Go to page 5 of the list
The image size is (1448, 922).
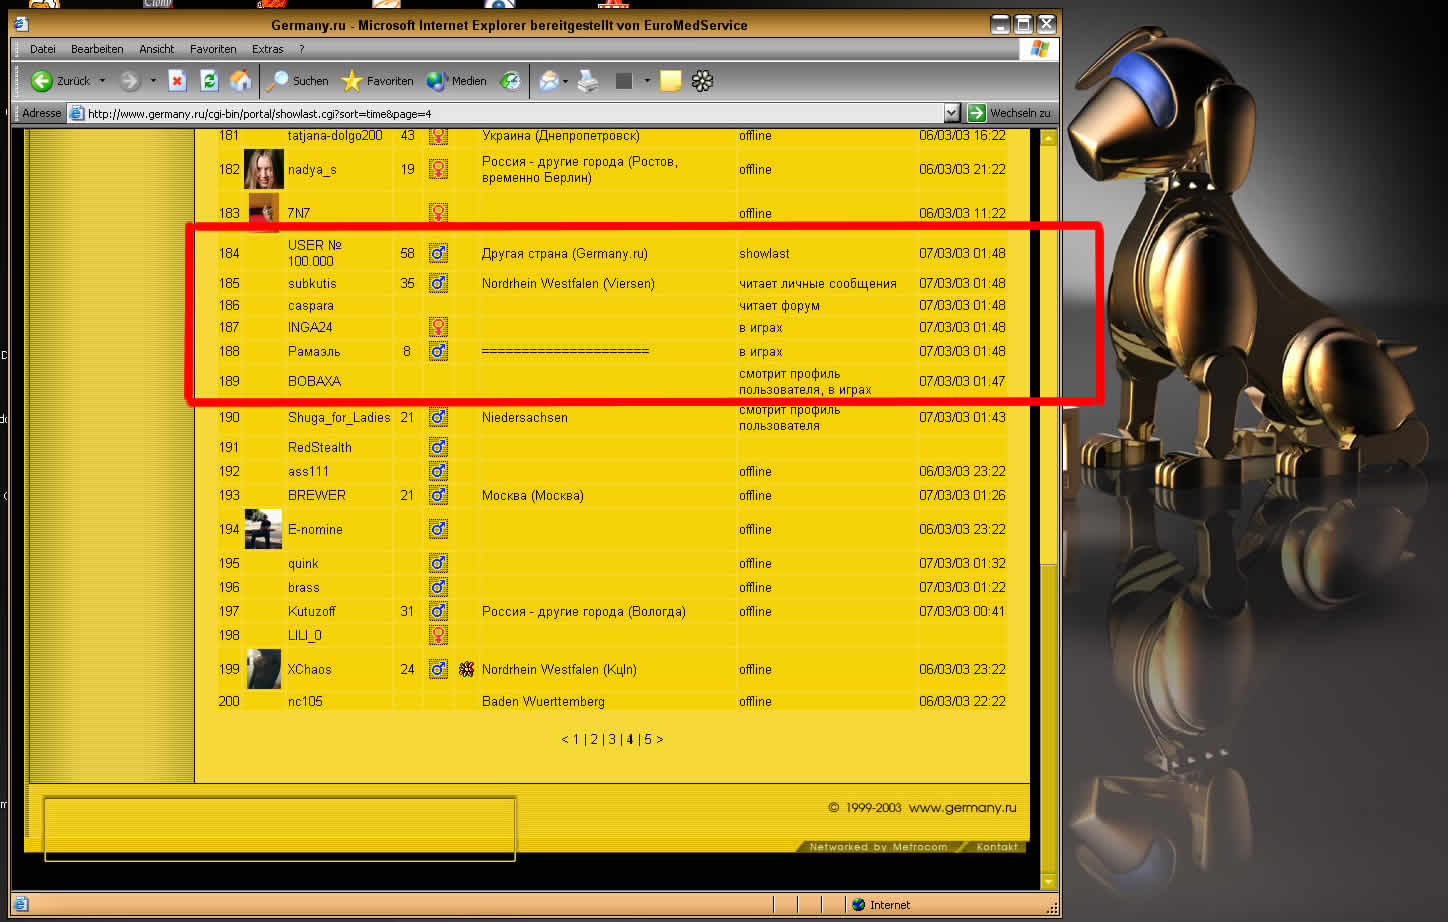click(x=648, y=740)
